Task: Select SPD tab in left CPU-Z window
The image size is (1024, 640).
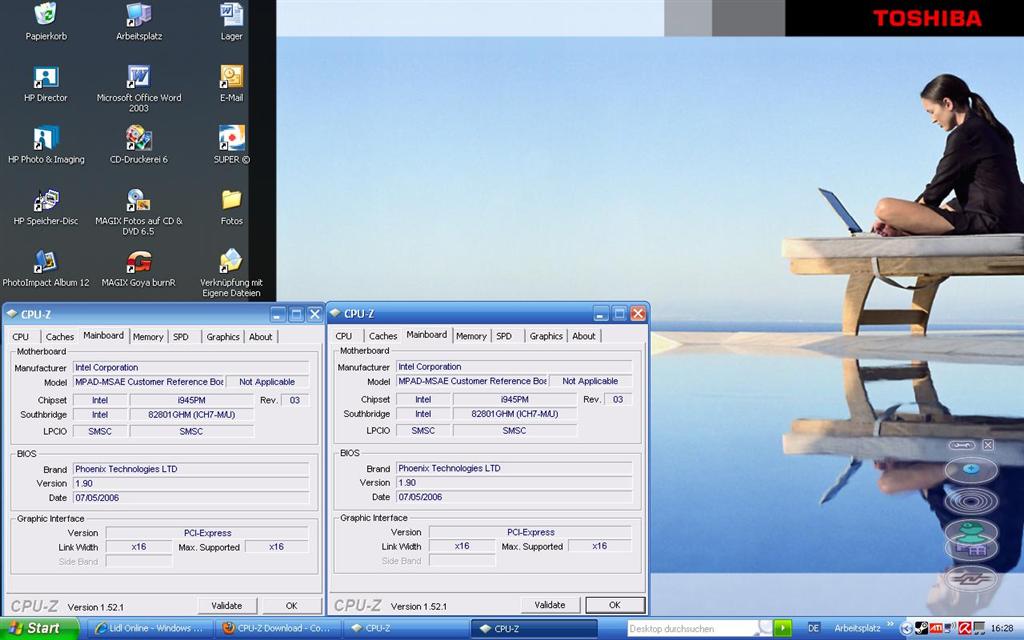Action: (x=181, y=336)
